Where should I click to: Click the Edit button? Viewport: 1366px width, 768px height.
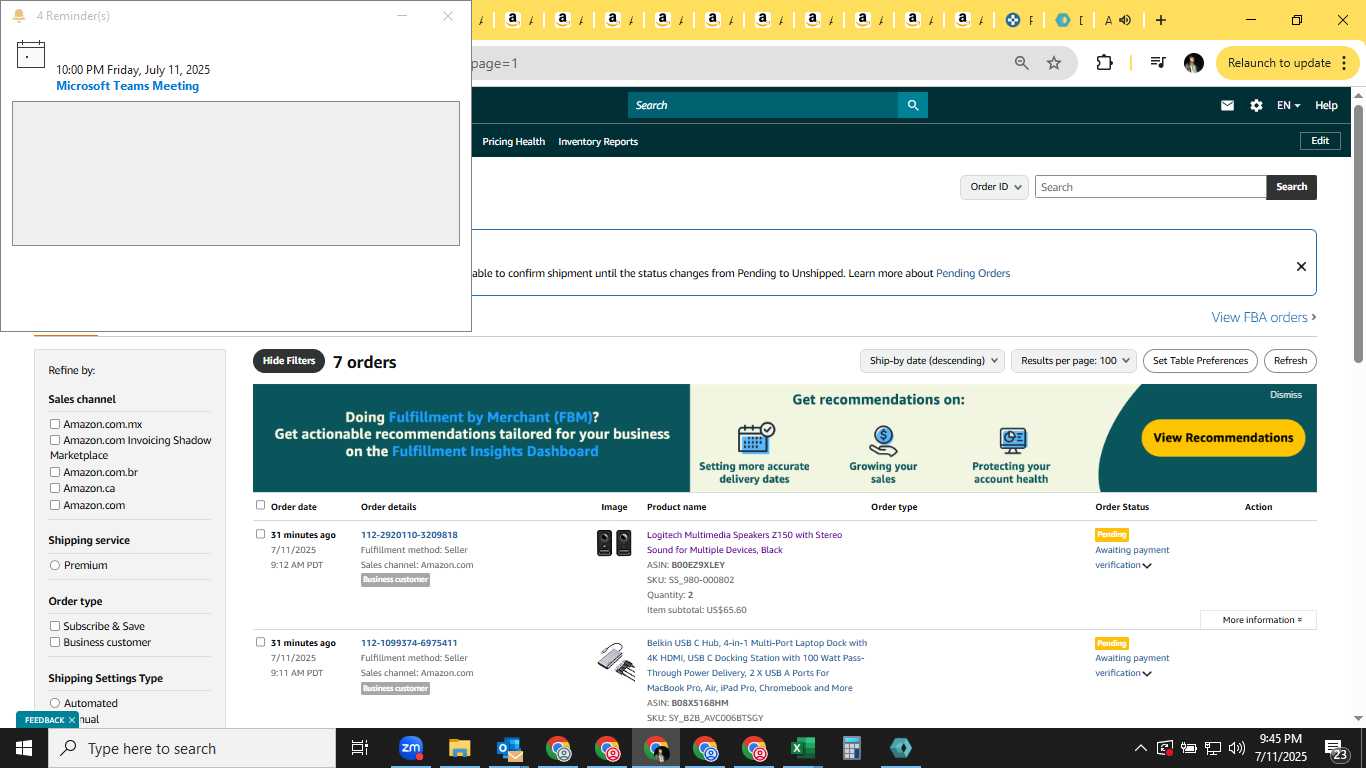pyautogui.click(x=1320, y=141)
